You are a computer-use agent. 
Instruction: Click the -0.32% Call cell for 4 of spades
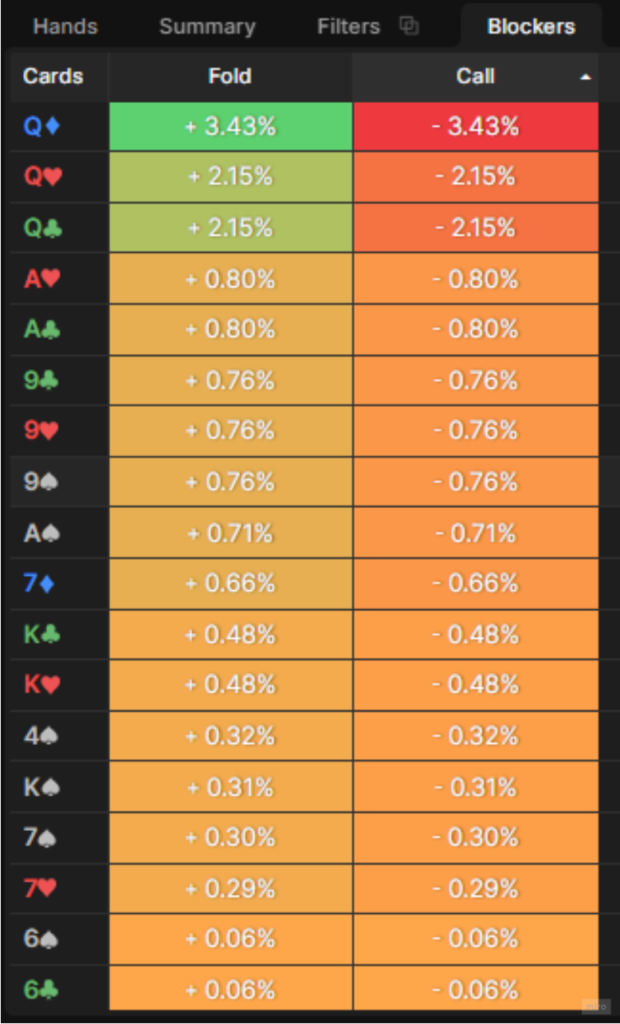(x=476, y=737)
